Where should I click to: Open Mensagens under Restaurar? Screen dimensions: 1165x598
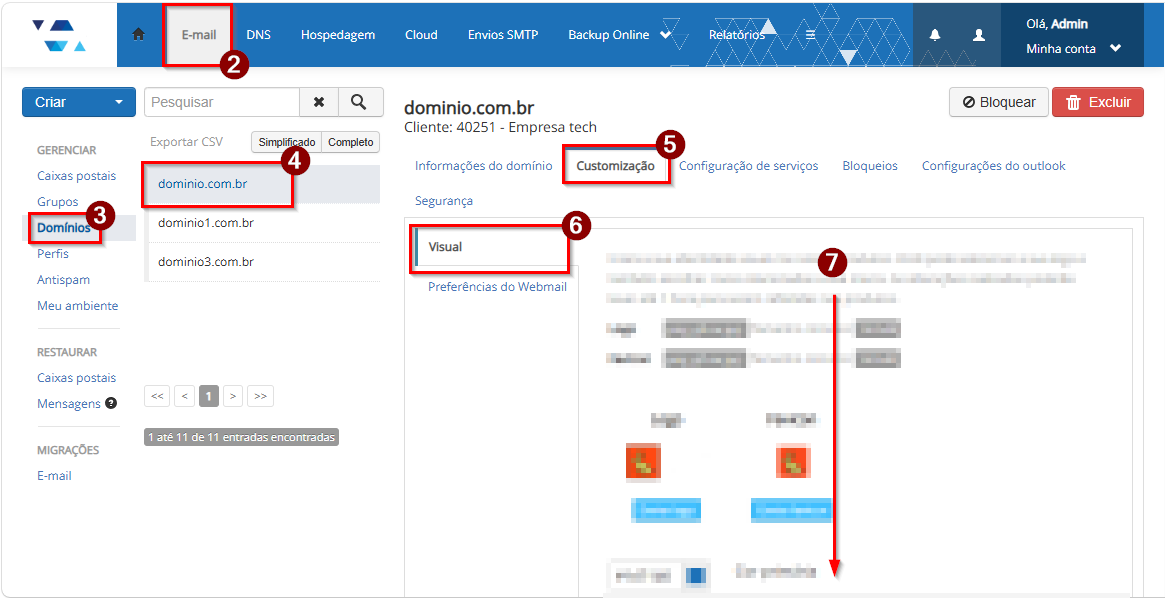point(68,404)
